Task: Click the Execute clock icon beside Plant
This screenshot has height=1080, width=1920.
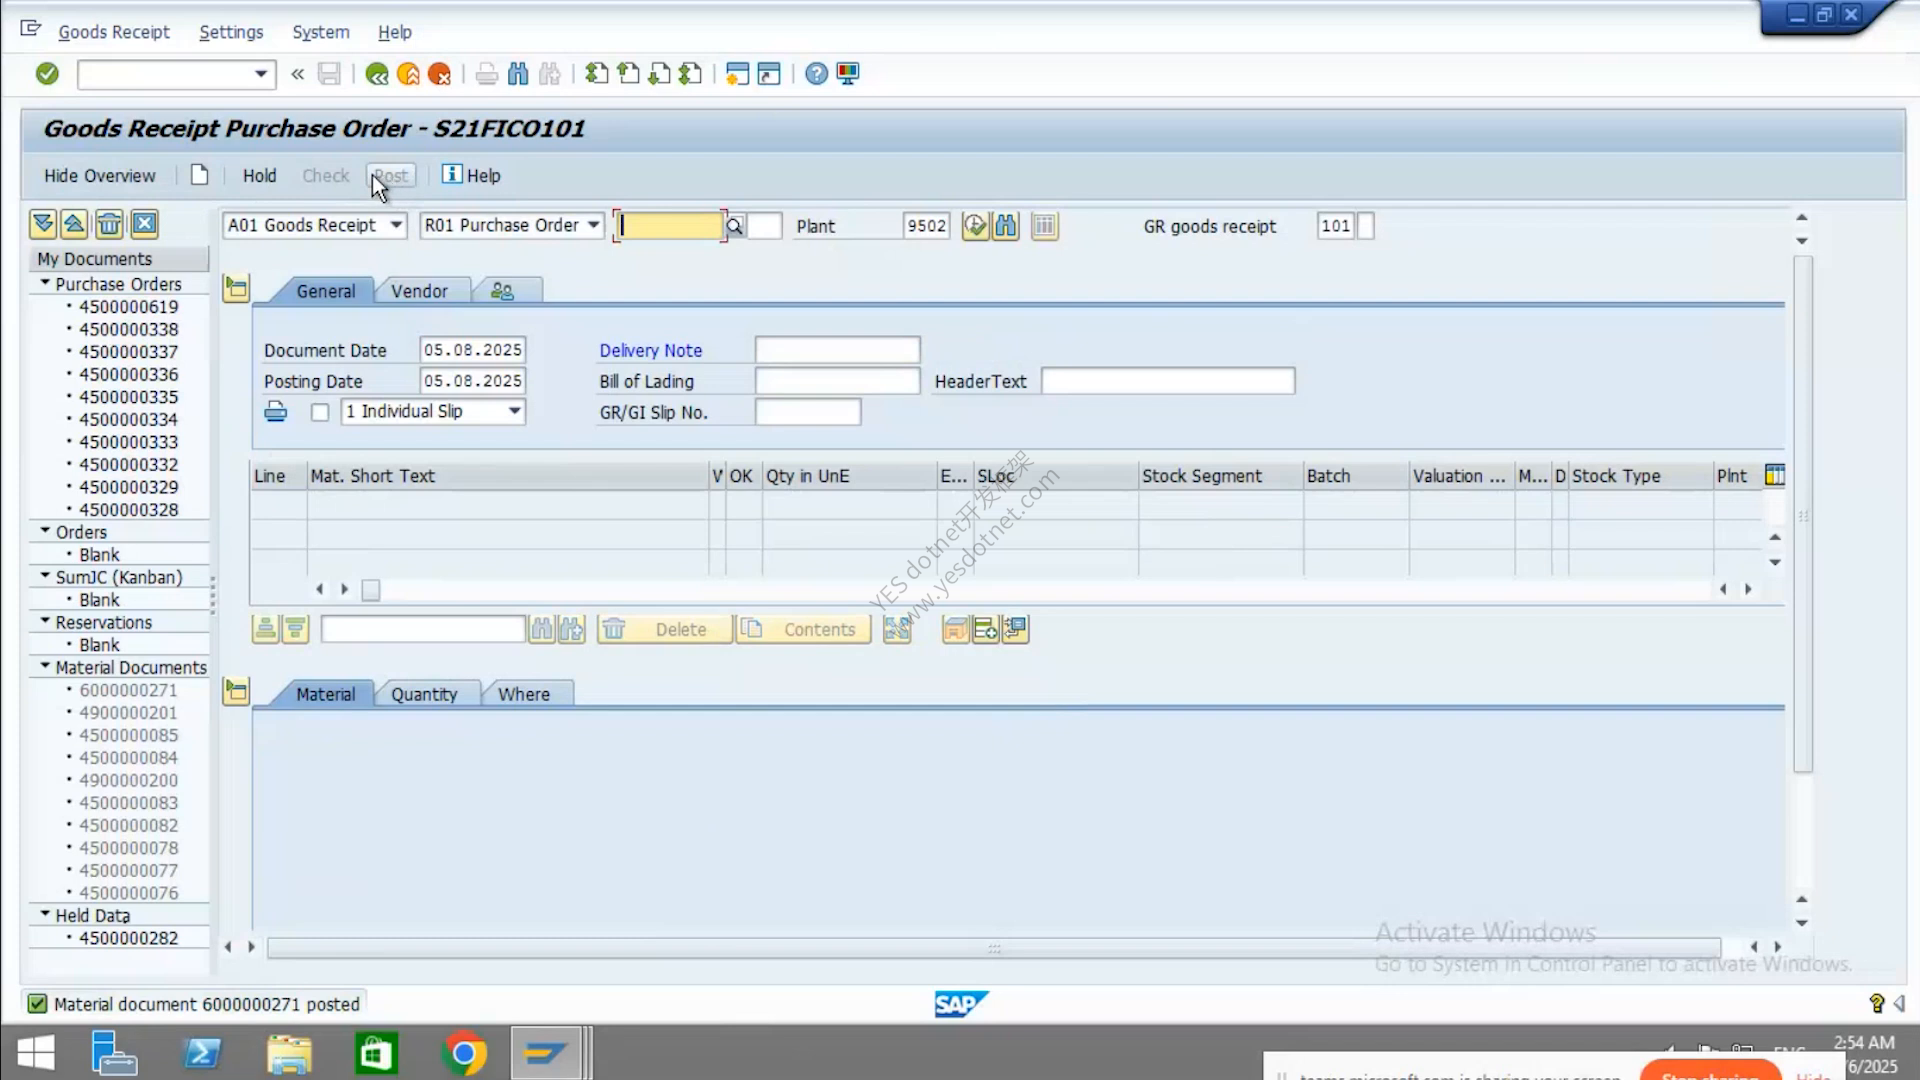Action: 975,226
